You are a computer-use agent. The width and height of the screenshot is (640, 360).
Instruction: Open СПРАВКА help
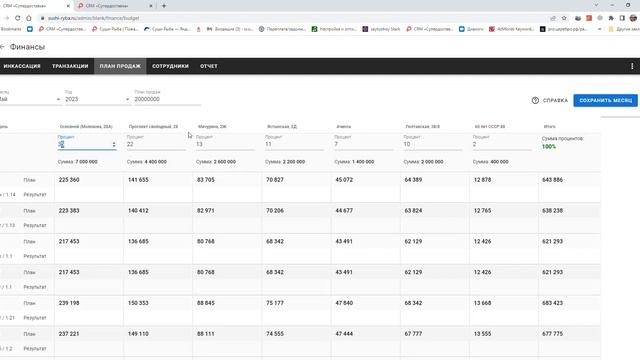550,100
